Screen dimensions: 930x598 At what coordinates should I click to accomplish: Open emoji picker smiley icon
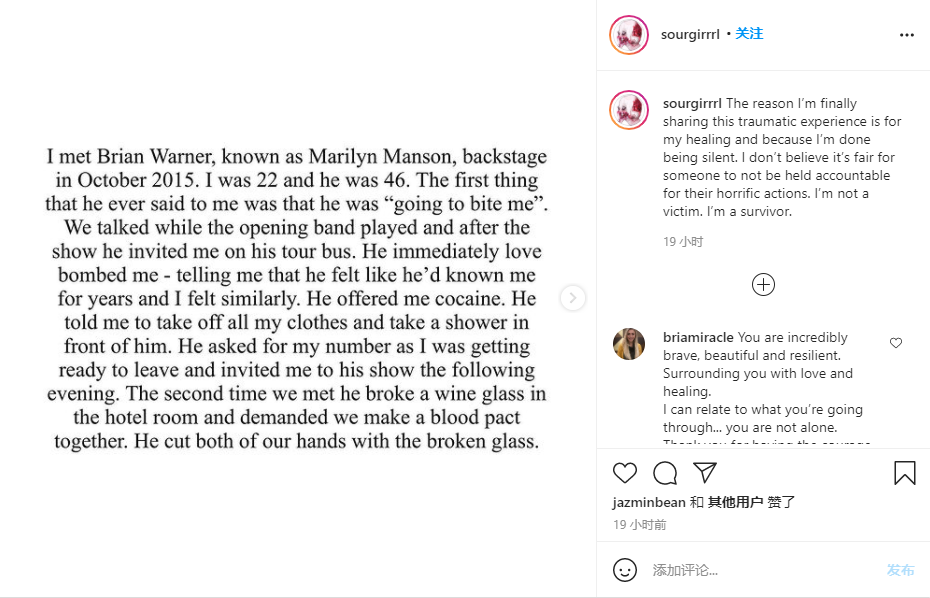click(625, 570)
